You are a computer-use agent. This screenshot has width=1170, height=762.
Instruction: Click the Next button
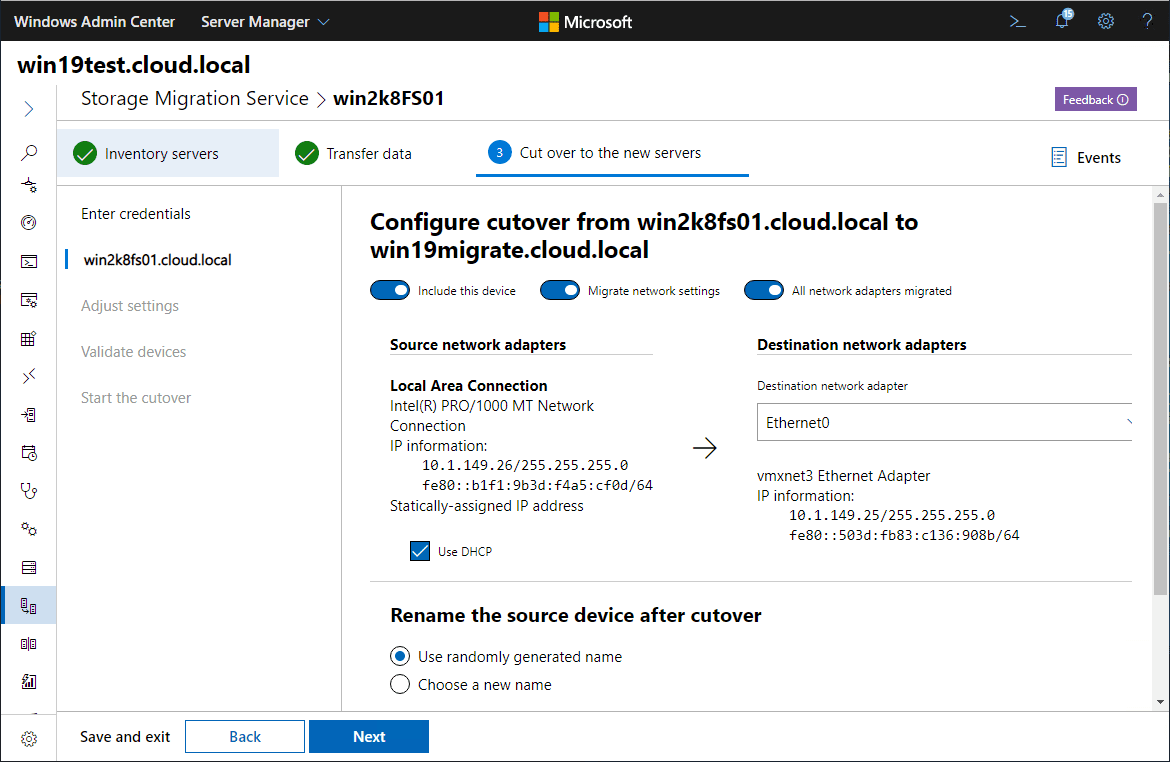coord(369,737)
